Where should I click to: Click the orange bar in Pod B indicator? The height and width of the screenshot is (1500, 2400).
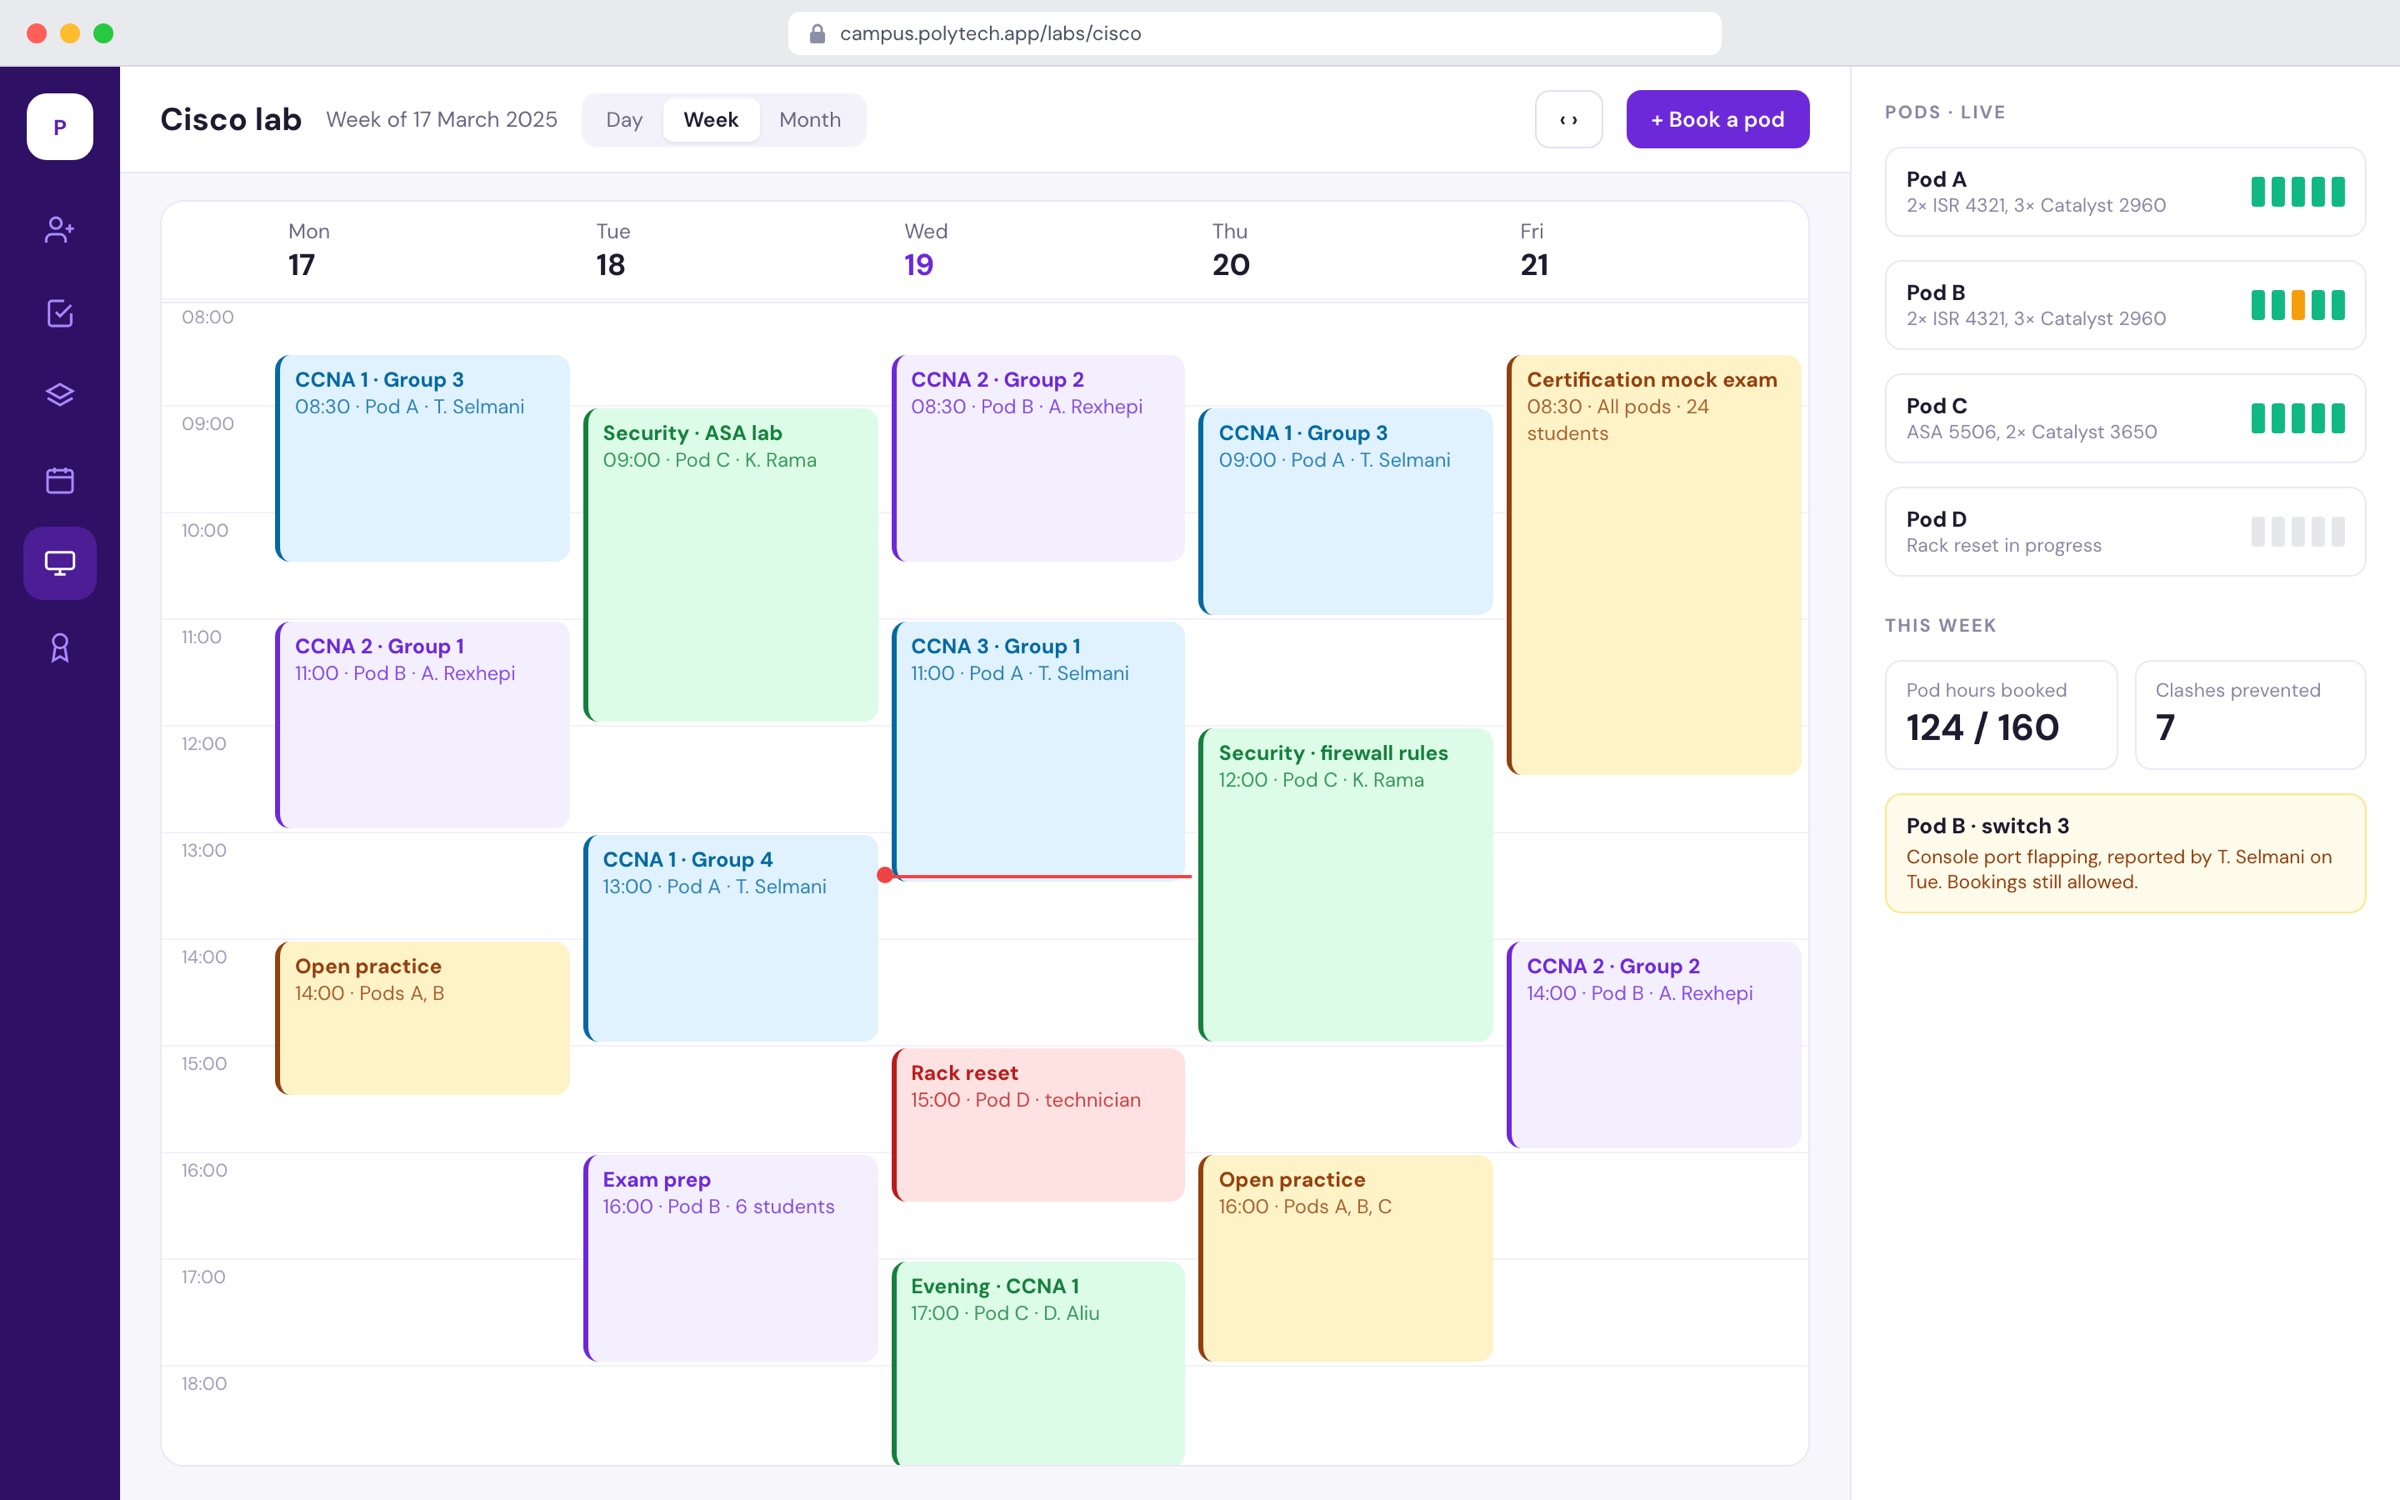[2298, 305]
